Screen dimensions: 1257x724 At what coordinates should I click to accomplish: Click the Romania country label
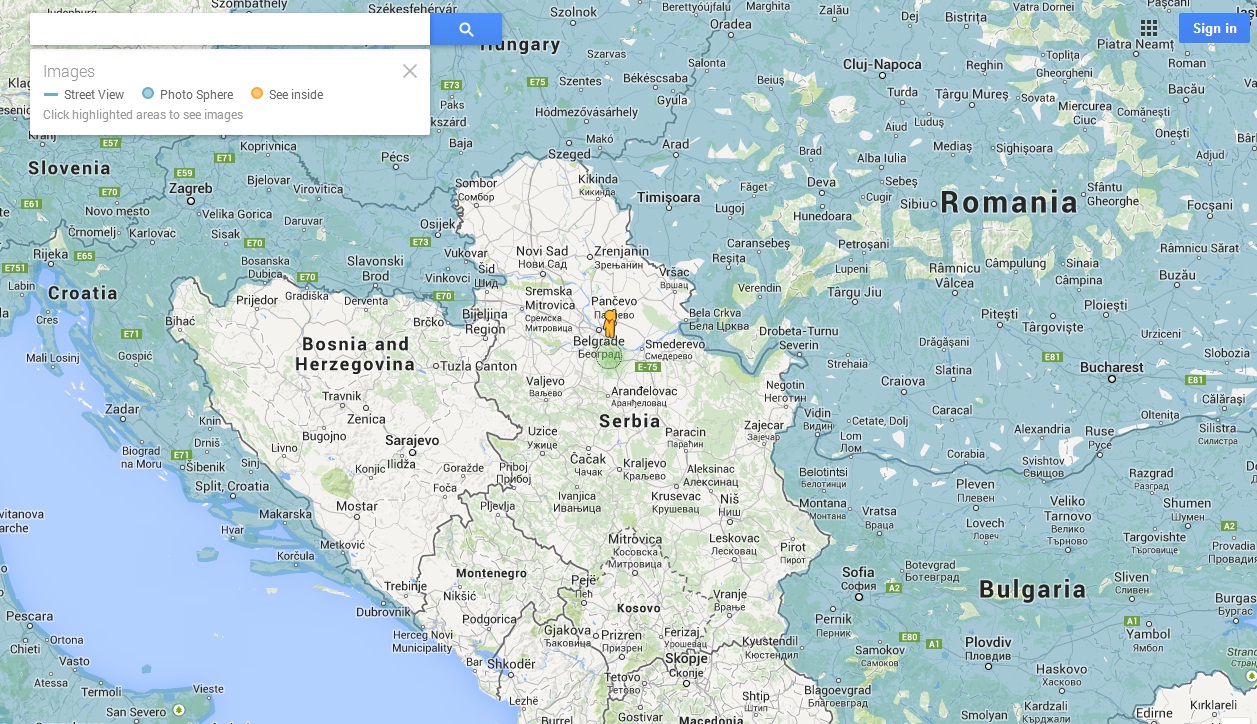(1008, 203)
